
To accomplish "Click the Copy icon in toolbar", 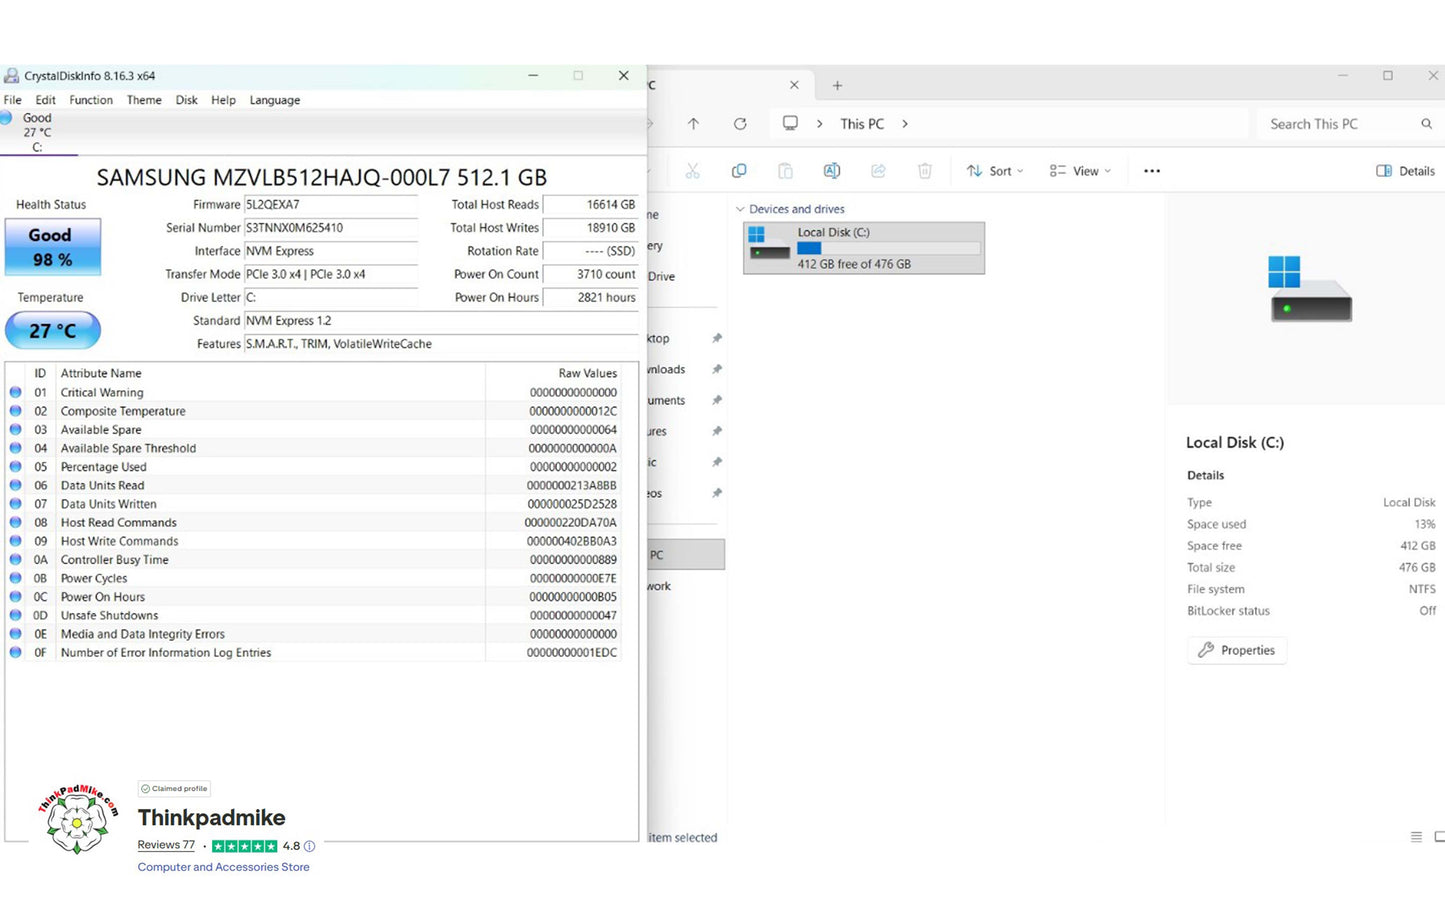I will click(739, 171).
